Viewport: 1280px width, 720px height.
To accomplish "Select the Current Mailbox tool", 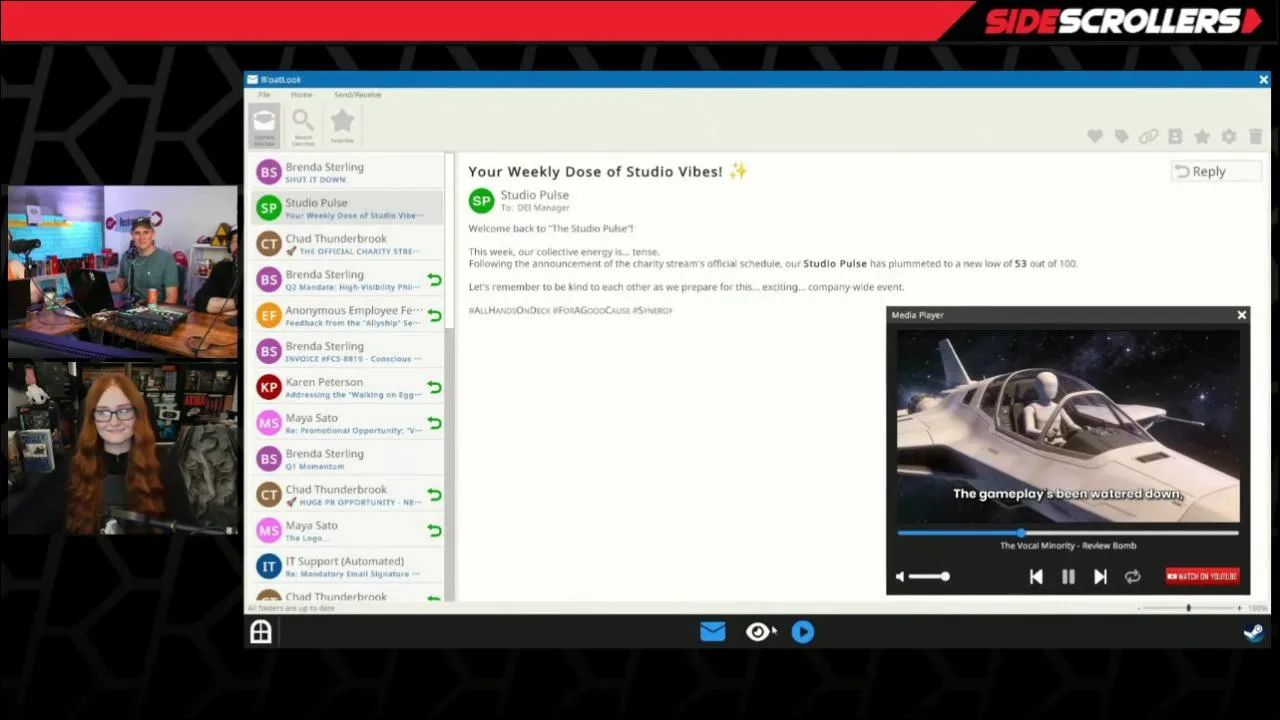I will pyautogui.click(x=264, y=126).
